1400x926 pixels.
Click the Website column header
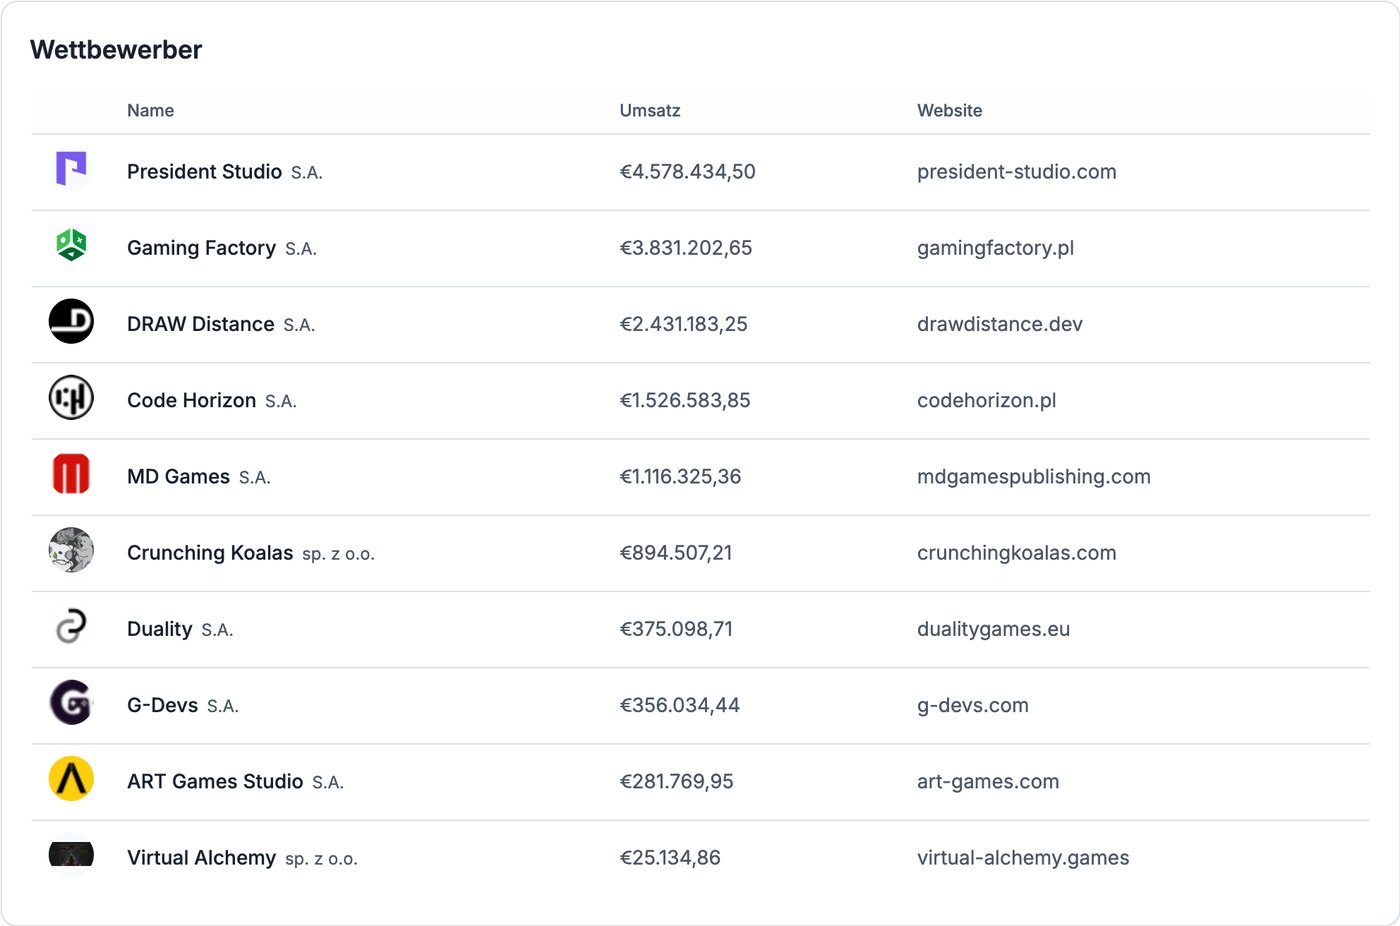pos(950,111)
